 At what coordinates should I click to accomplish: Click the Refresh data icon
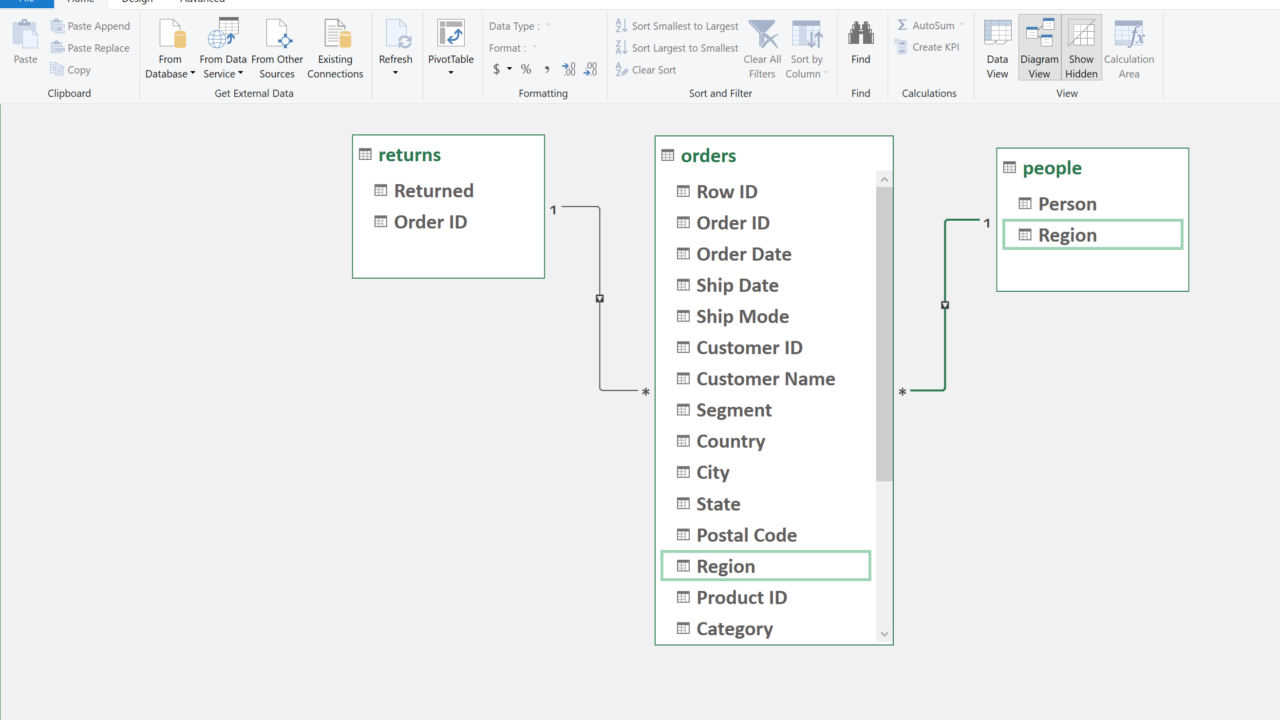pos(396,38)
